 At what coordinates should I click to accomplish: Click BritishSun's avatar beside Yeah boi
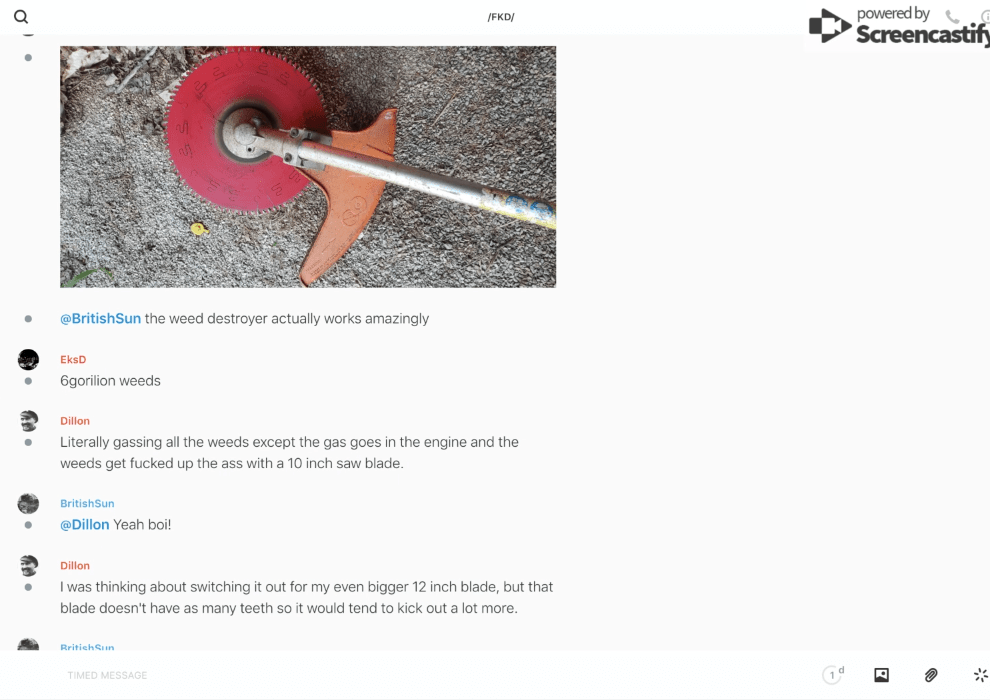pos(28,504)
